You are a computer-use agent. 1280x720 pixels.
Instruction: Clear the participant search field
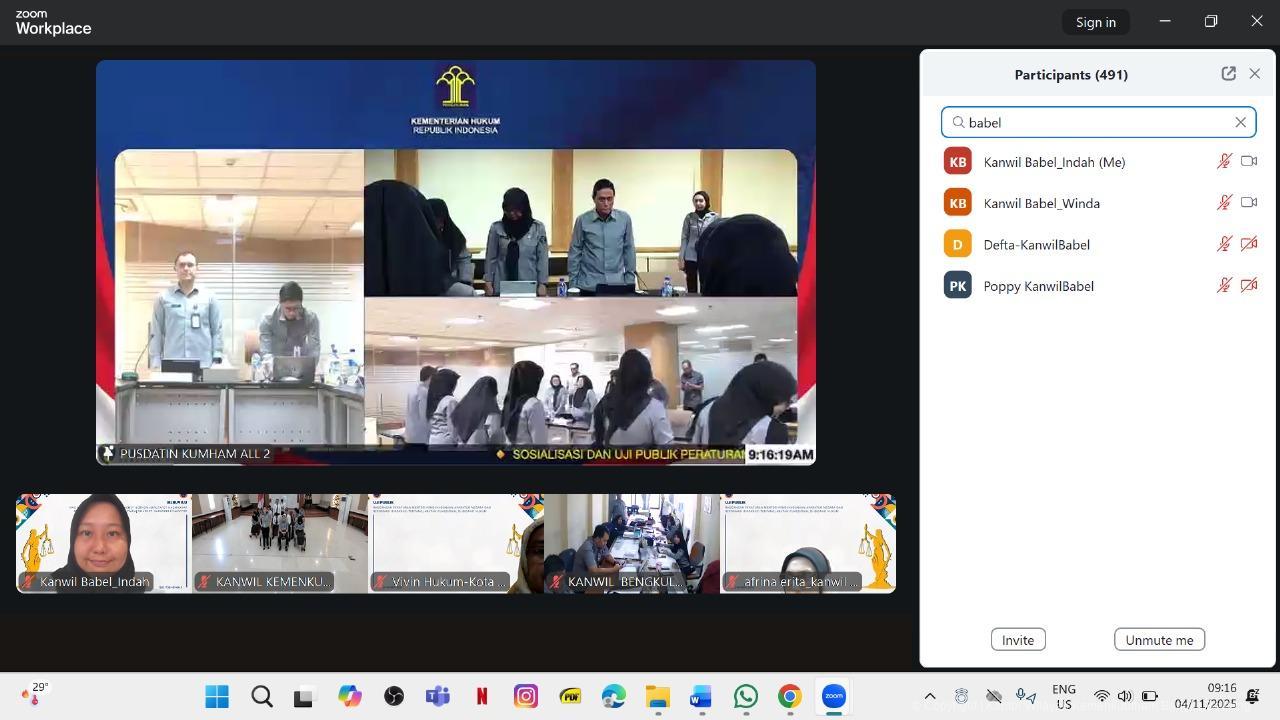click(1240, 122)
